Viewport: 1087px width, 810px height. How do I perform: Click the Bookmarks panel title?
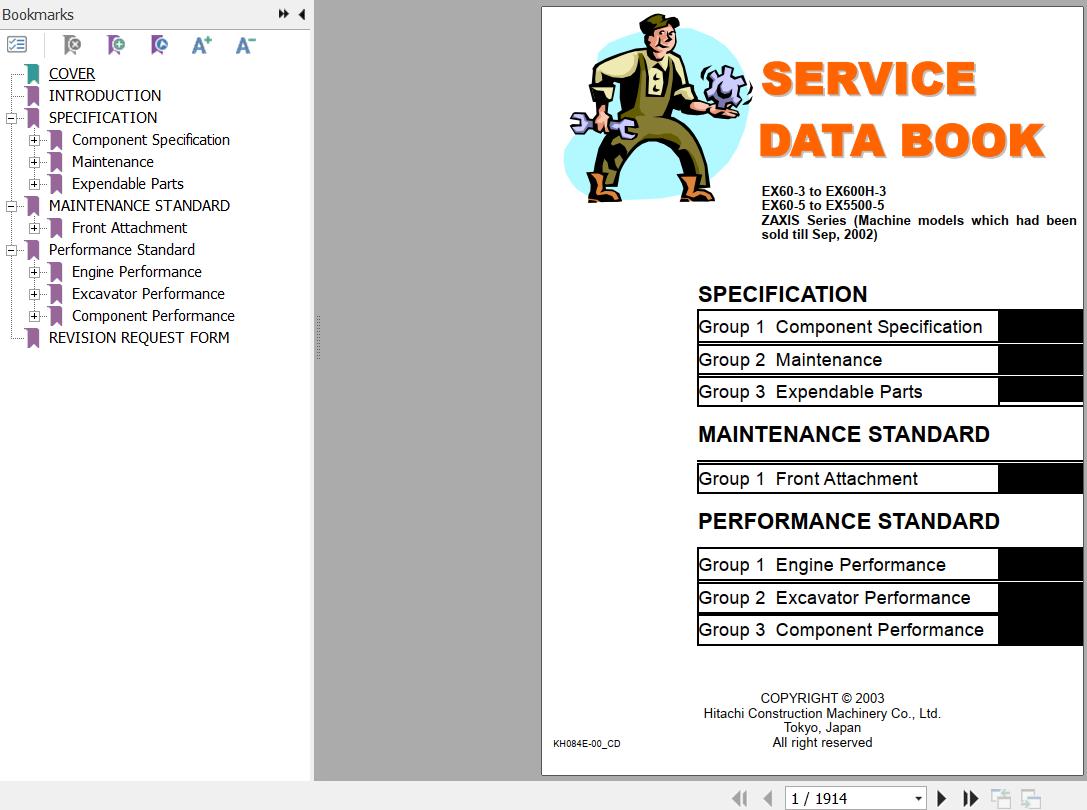pyautogui.click(x=37, y=15)
